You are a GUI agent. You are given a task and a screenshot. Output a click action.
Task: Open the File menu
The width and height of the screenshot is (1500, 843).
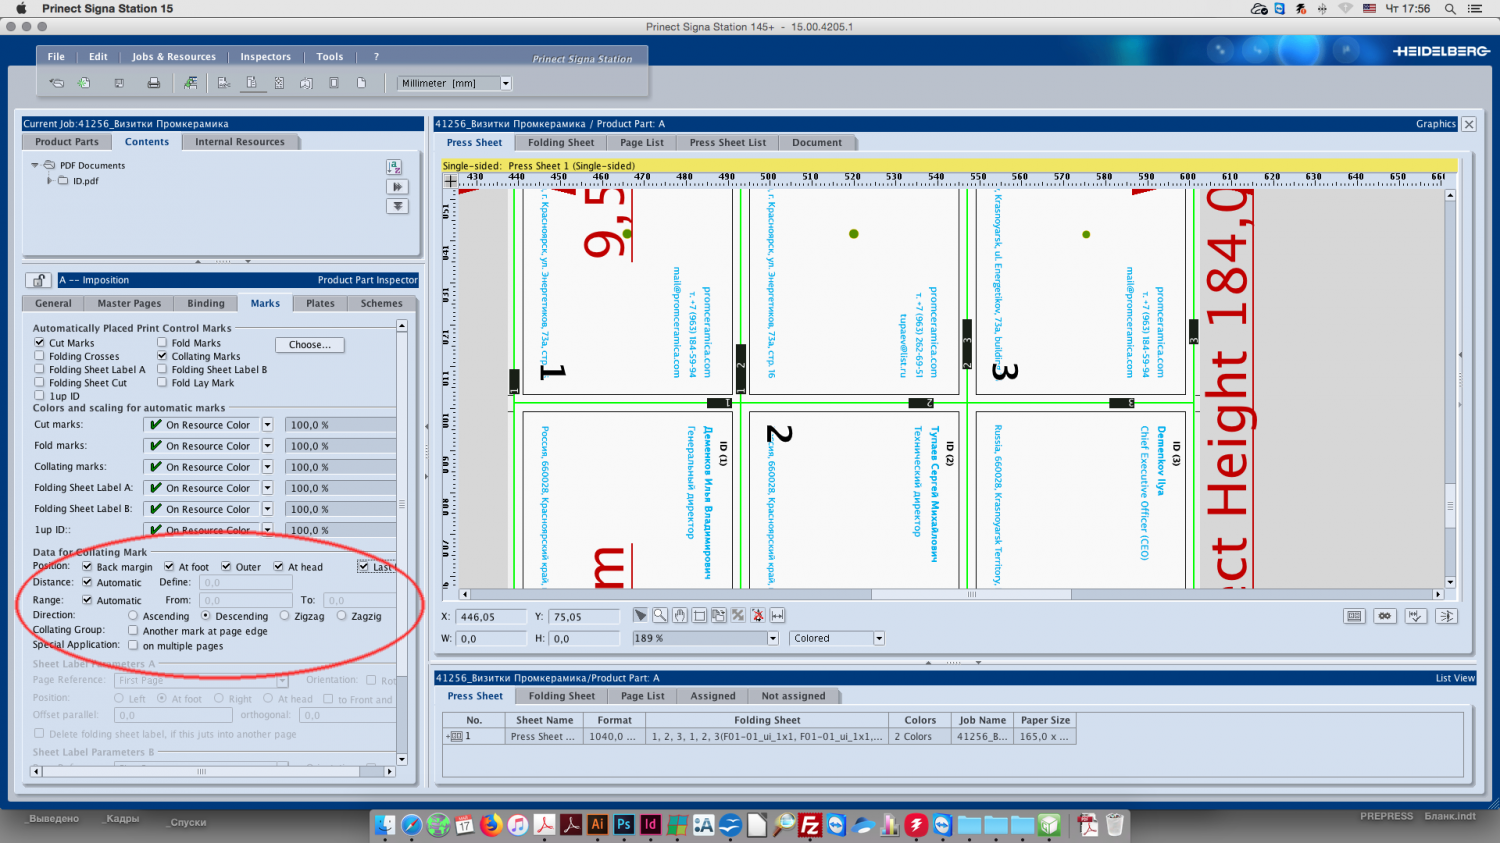coord(56,57)
